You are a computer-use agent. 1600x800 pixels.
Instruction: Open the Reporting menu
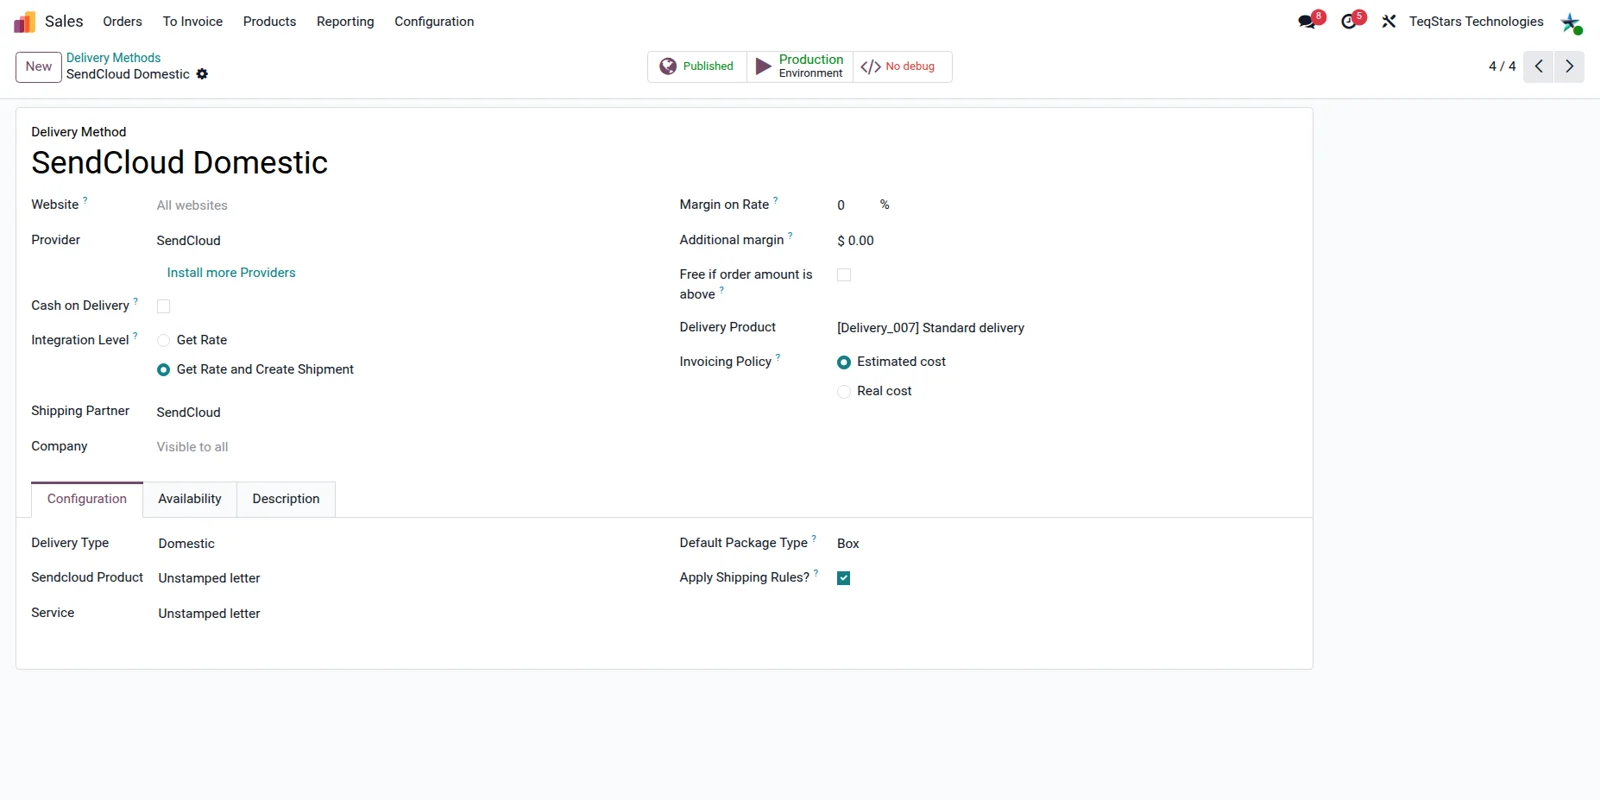[345, 21]
